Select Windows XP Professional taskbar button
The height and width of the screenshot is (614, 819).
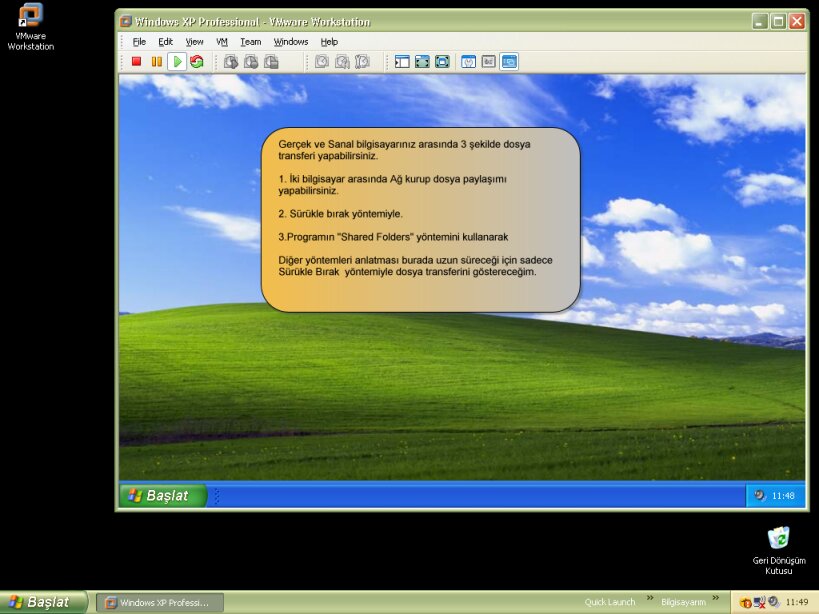click(x=161, y=603)
